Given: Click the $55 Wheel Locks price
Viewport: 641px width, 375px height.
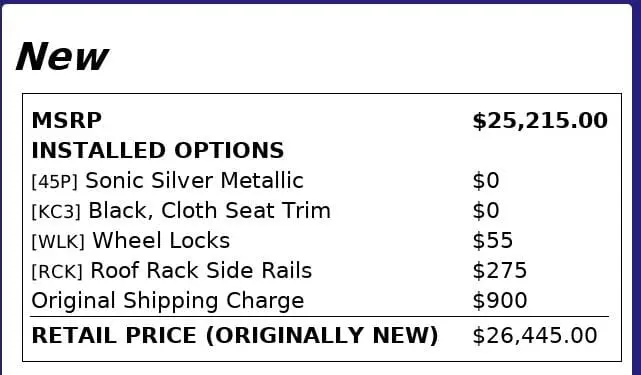Looking at the screenshot, I should pyautogui.click(x=493, y=240).
